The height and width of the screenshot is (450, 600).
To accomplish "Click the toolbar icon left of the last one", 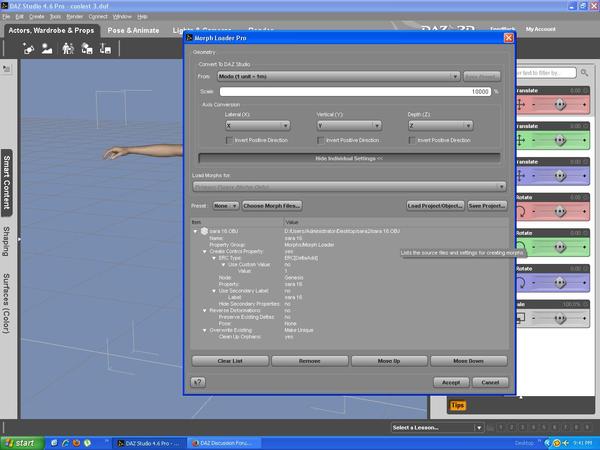I will click(86, 49).
